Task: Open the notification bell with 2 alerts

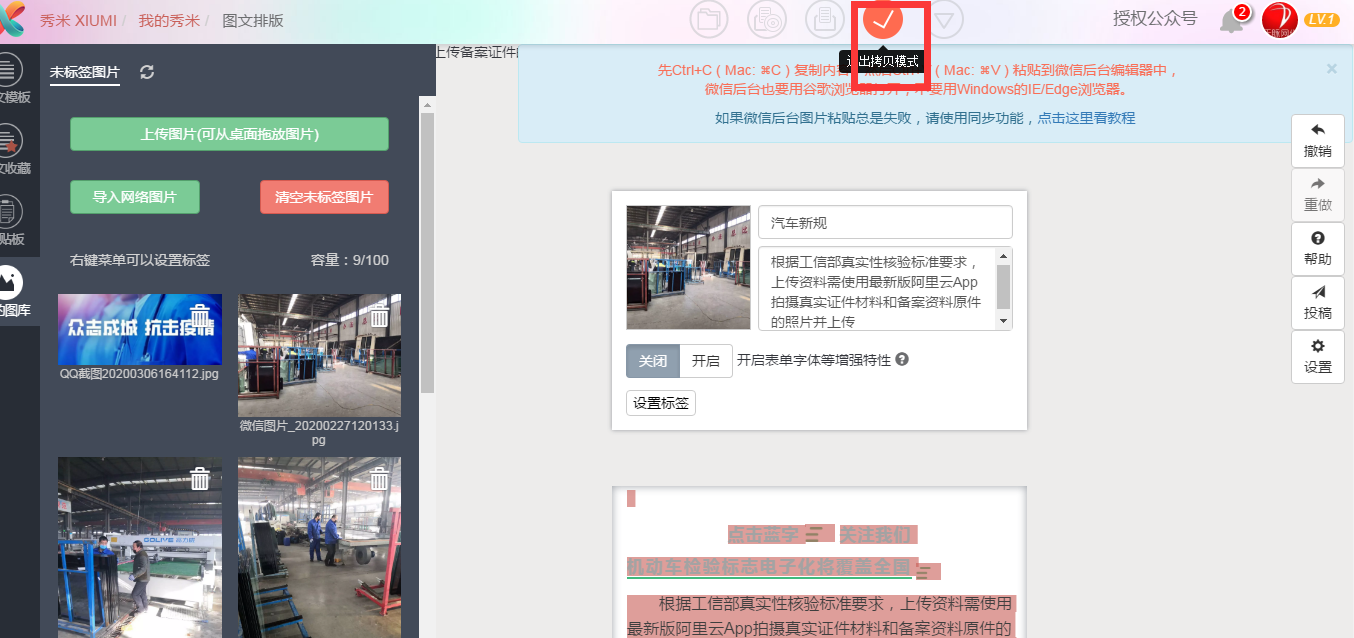Action: 1232,20
